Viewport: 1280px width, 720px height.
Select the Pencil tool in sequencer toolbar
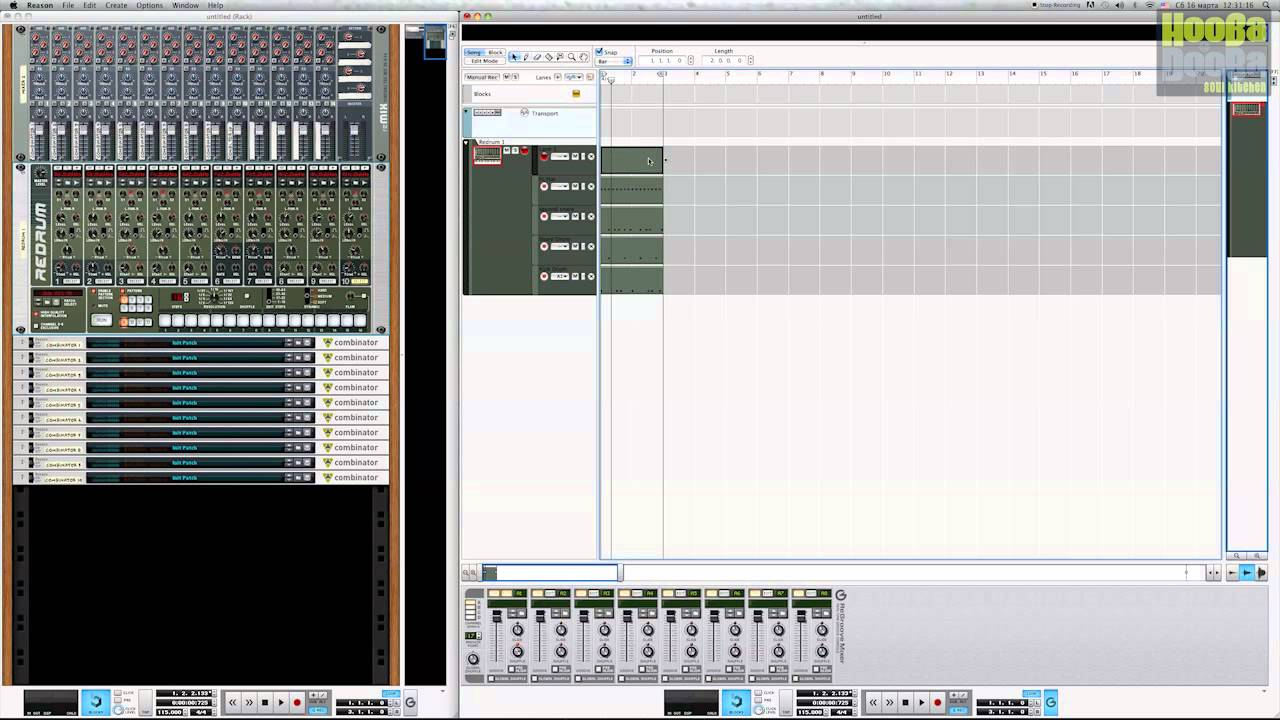pyautogui.click(x=526, y=57)
